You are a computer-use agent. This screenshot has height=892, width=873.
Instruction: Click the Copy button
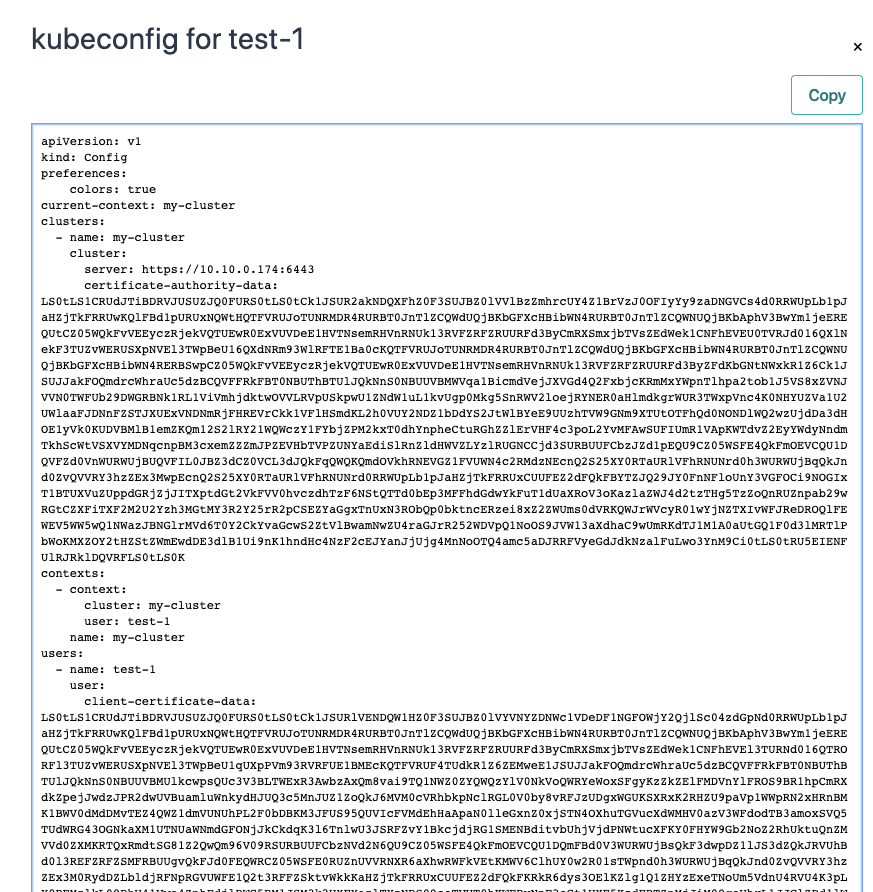click(826, 95)
